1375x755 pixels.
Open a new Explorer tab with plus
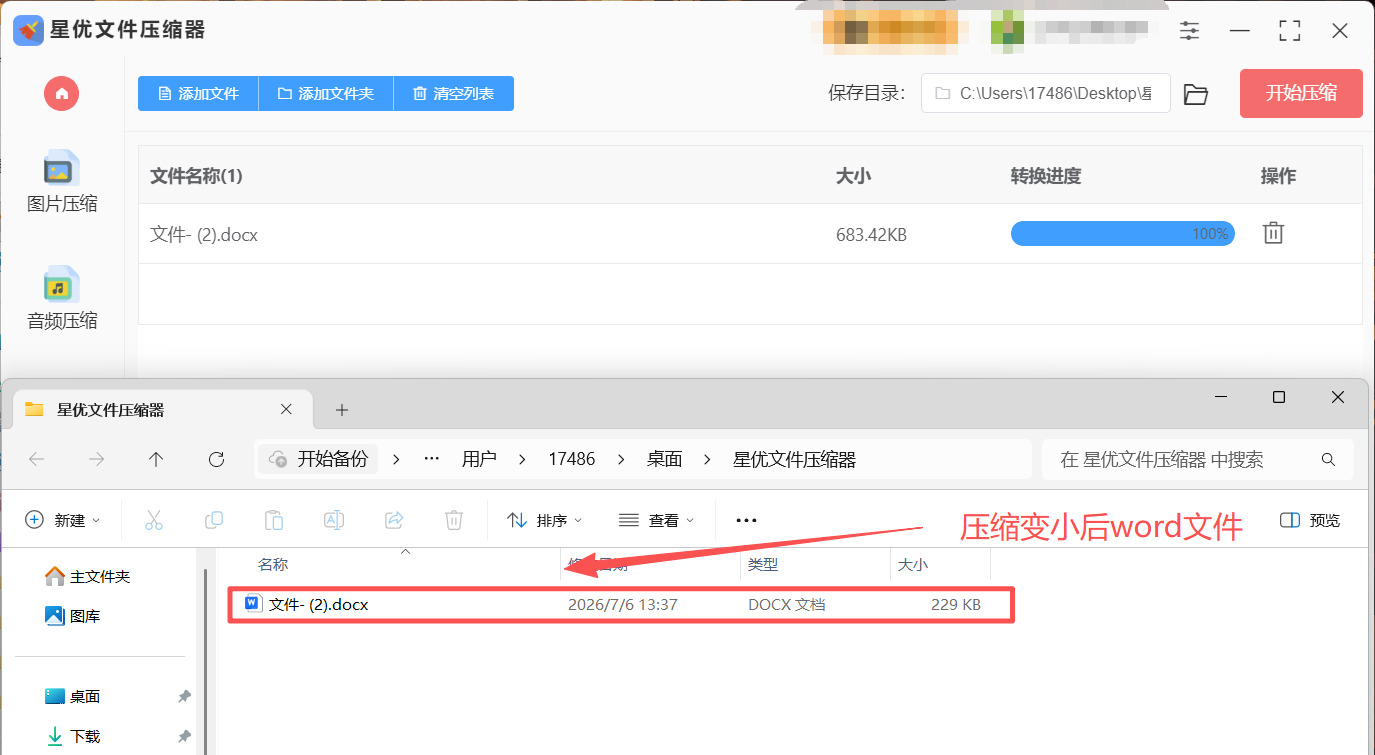[x=342, y=409]
